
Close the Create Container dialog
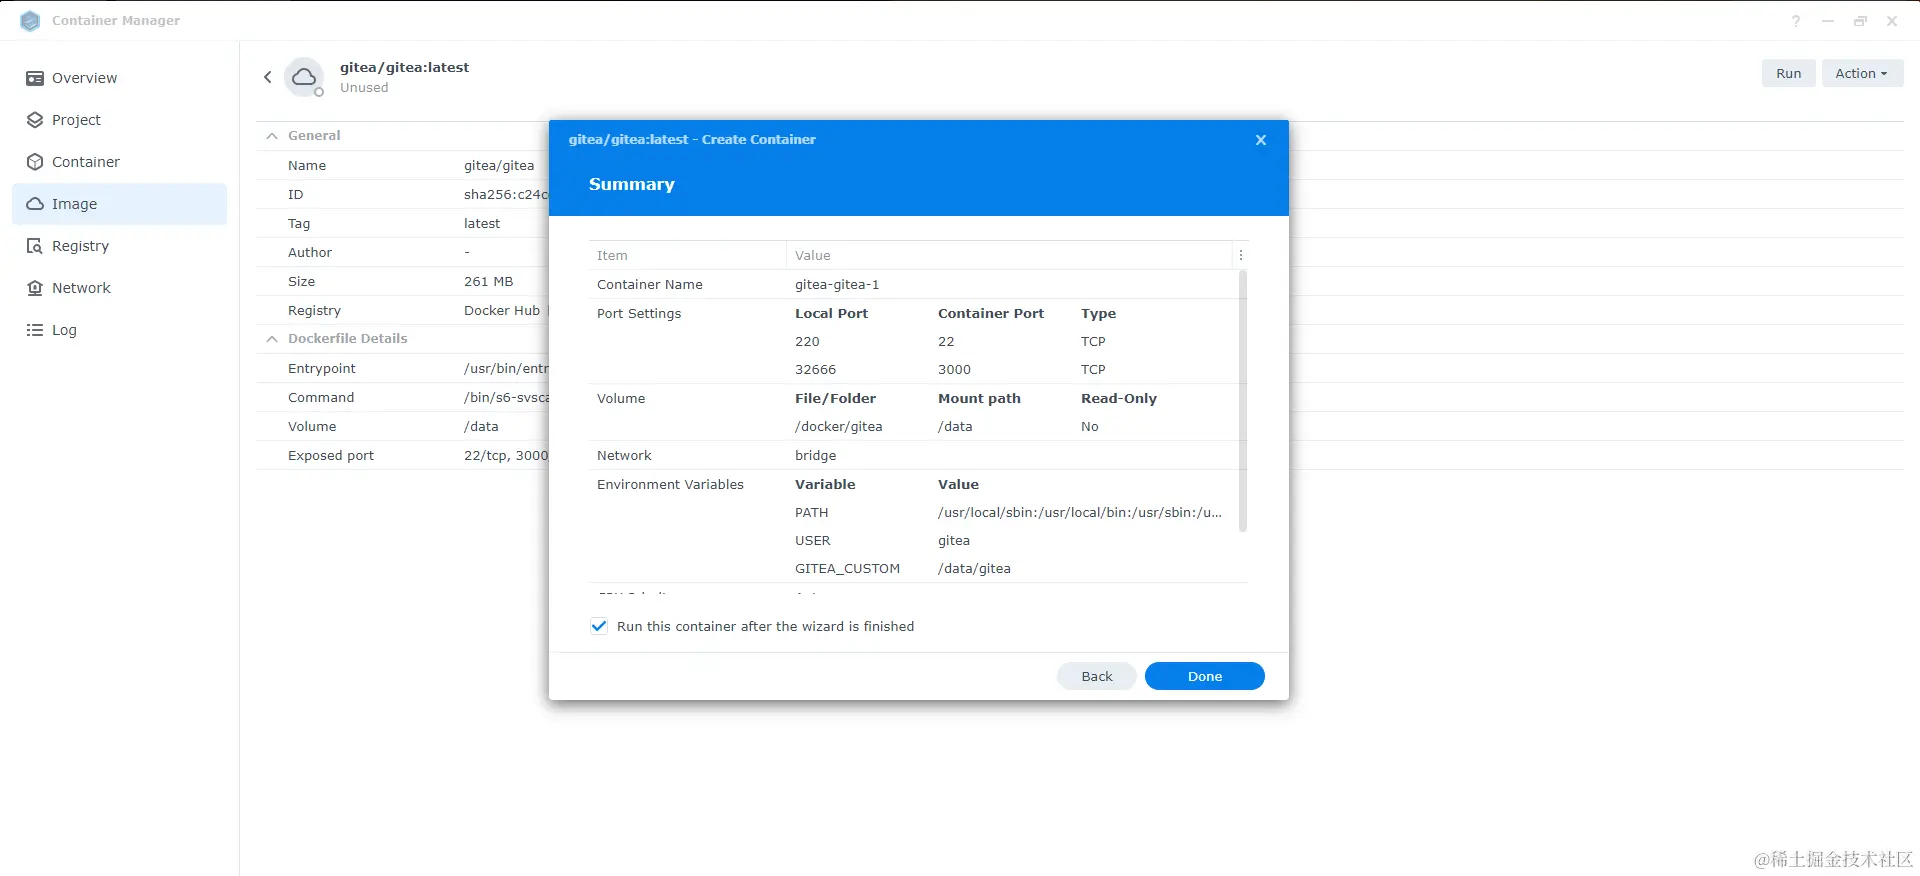[x=1261, y=140]
